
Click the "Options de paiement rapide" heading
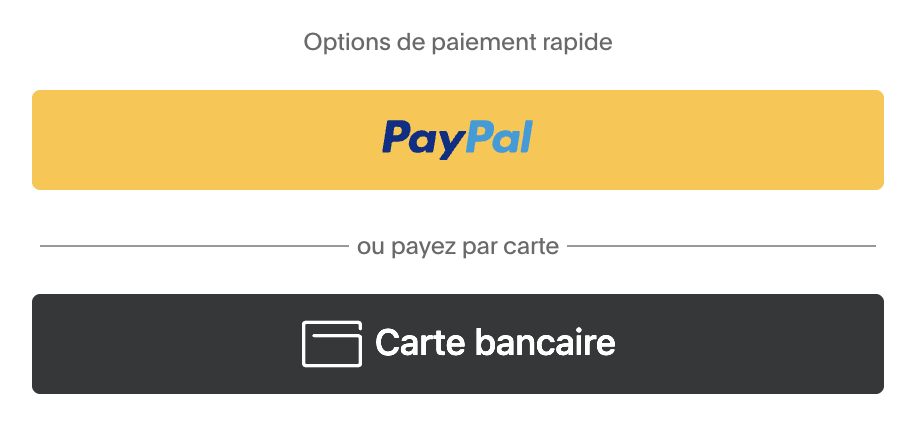pyautogui.click(x=458, y=43)
